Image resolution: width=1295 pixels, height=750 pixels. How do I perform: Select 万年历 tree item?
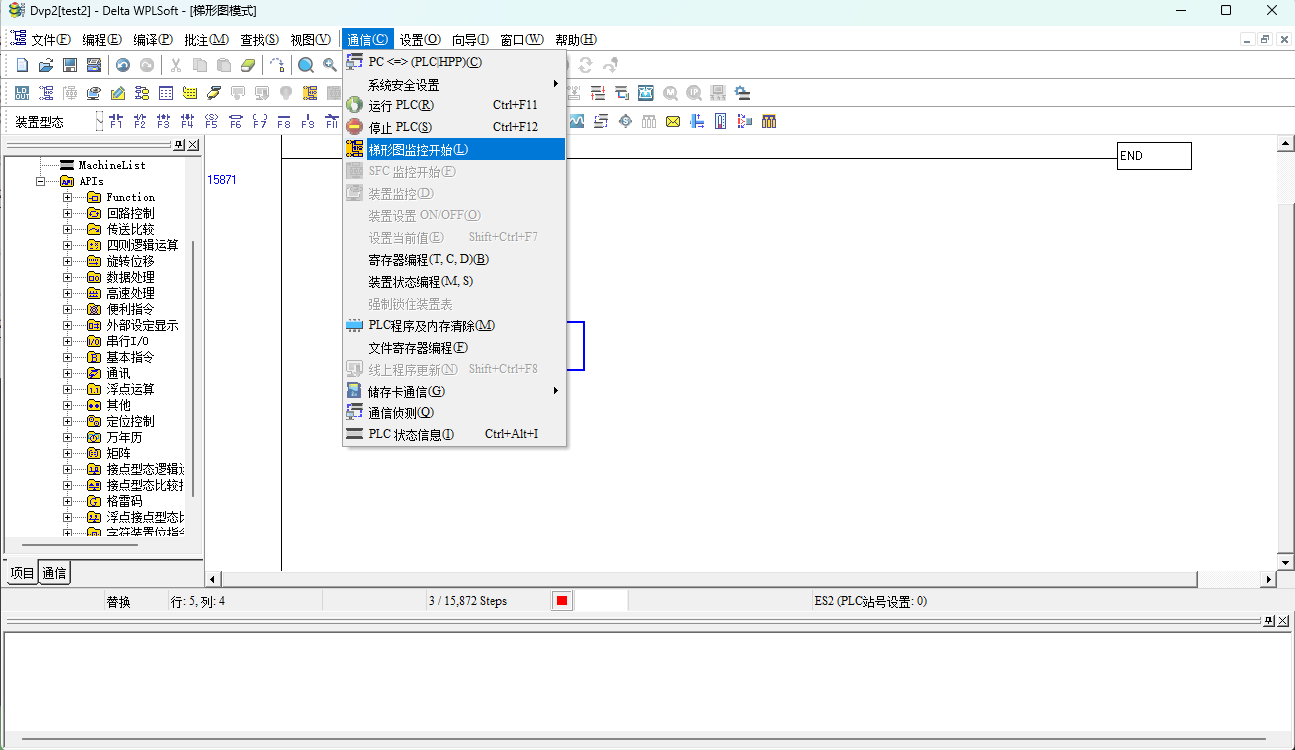(x=124, y=437)
